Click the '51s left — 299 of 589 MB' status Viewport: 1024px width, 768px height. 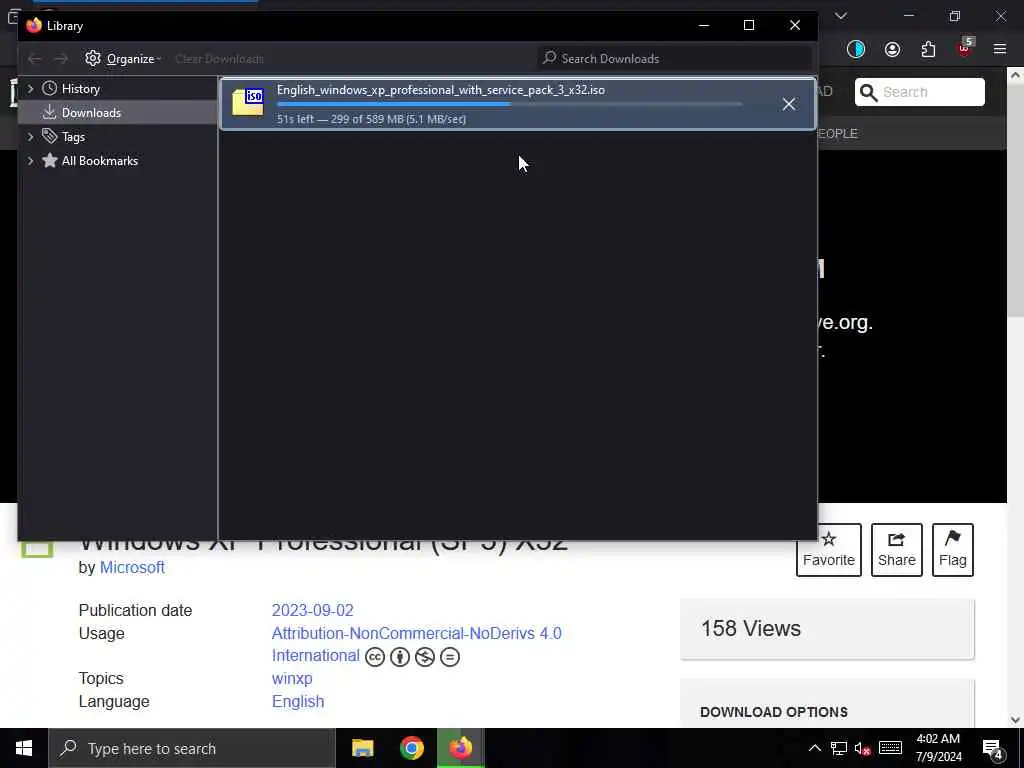pos(371,119)
